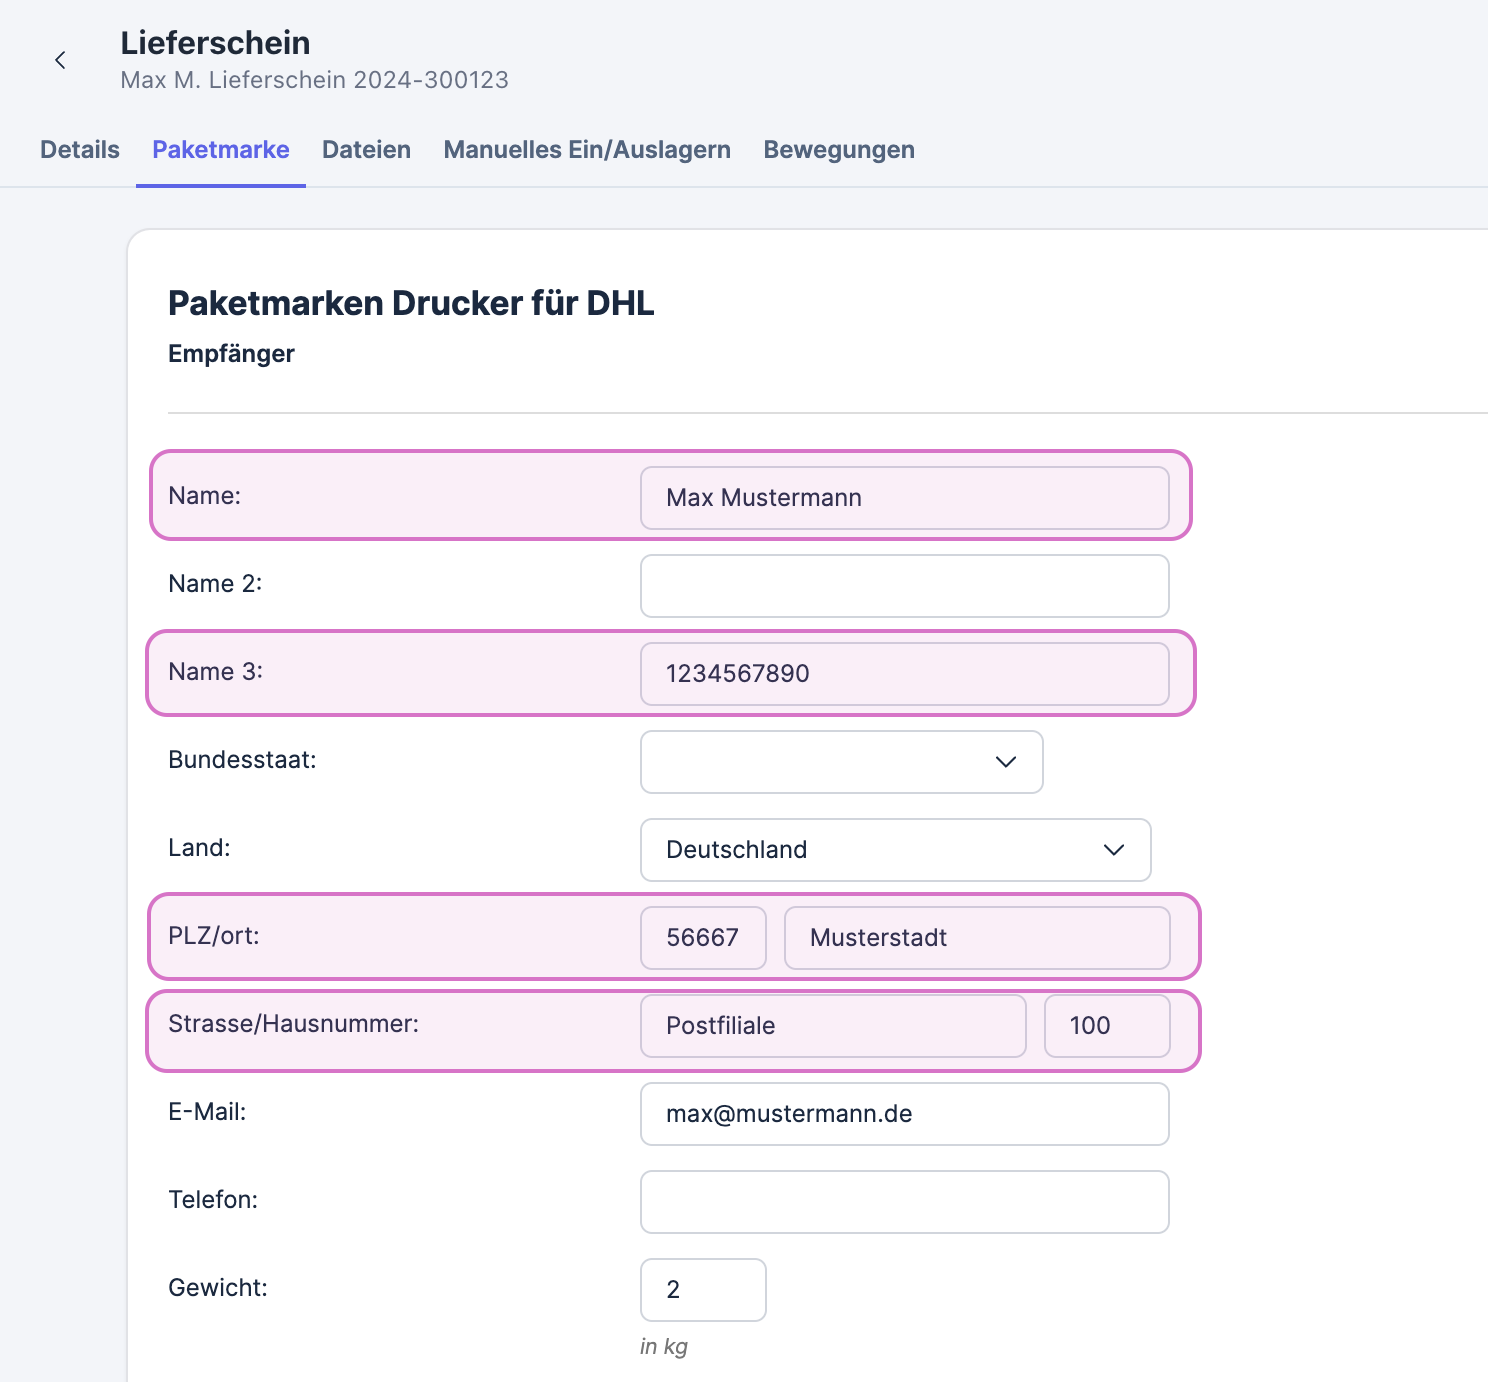Click the street field showing Postfiliale

[832, 1026]
